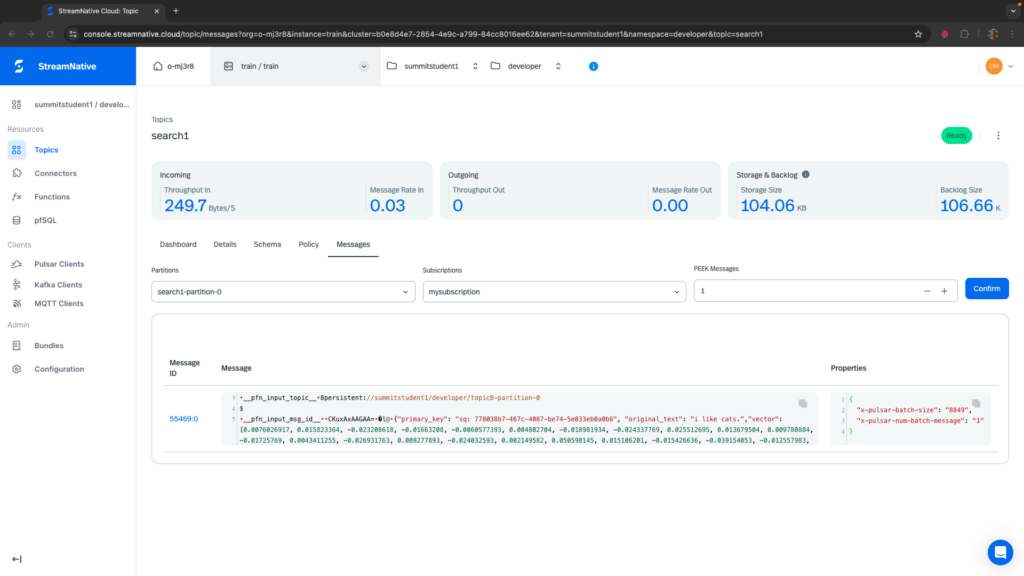Decrease PEEK messages count with minus
The height and width of the screenshot is (576, 1024).
926,291
